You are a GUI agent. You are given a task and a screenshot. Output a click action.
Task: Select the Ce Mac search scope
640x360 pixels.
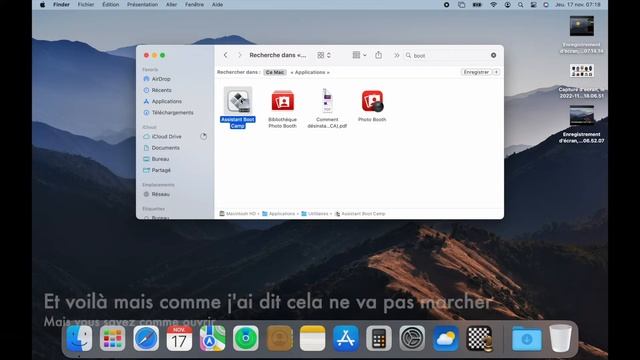click(275, 72)
